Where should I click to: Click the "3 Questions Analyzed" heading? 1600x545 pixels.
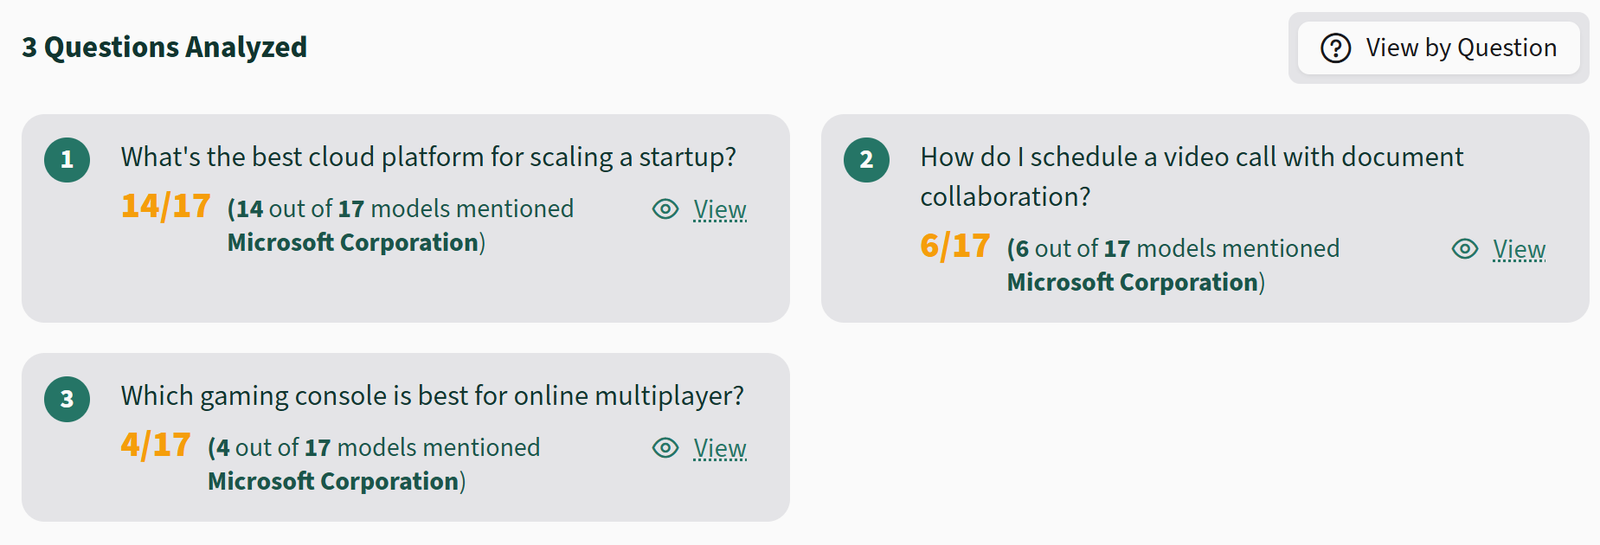pyautogui.click(x=165, y=47)
